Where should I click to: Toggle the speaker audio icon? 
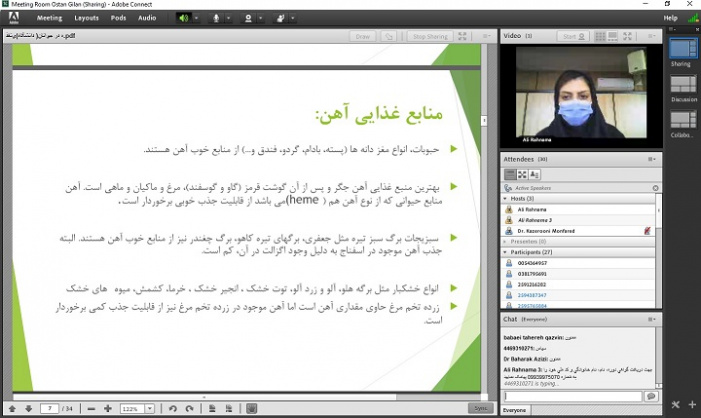[x=183, y=18]
